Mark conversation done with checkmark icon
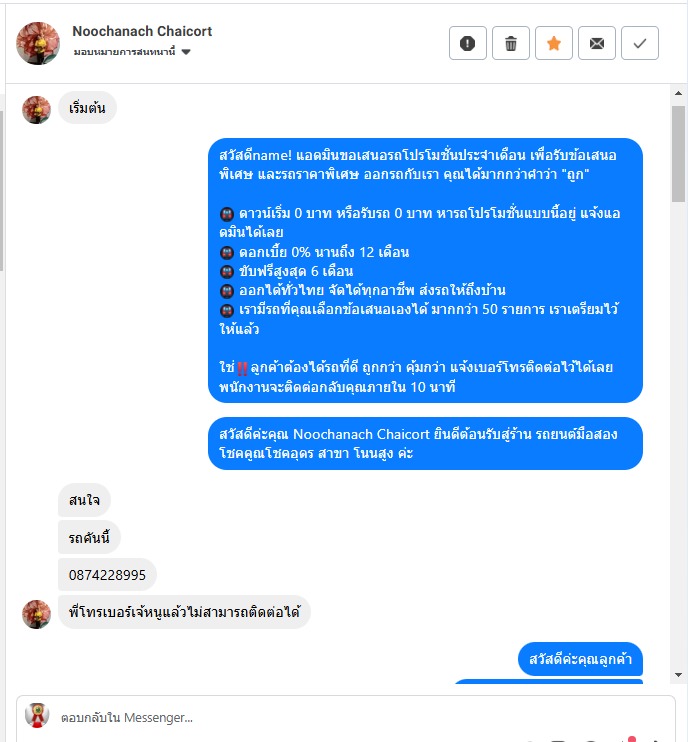688x742 pixels. click(x=640, y=43)
